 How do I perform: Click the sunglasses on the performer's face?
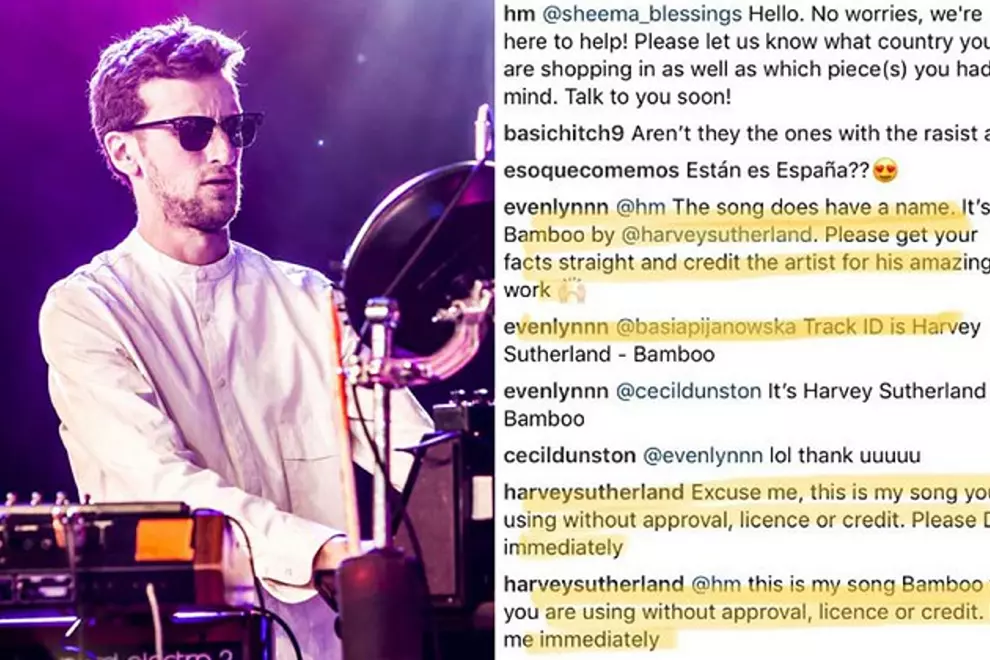point(198,132)
